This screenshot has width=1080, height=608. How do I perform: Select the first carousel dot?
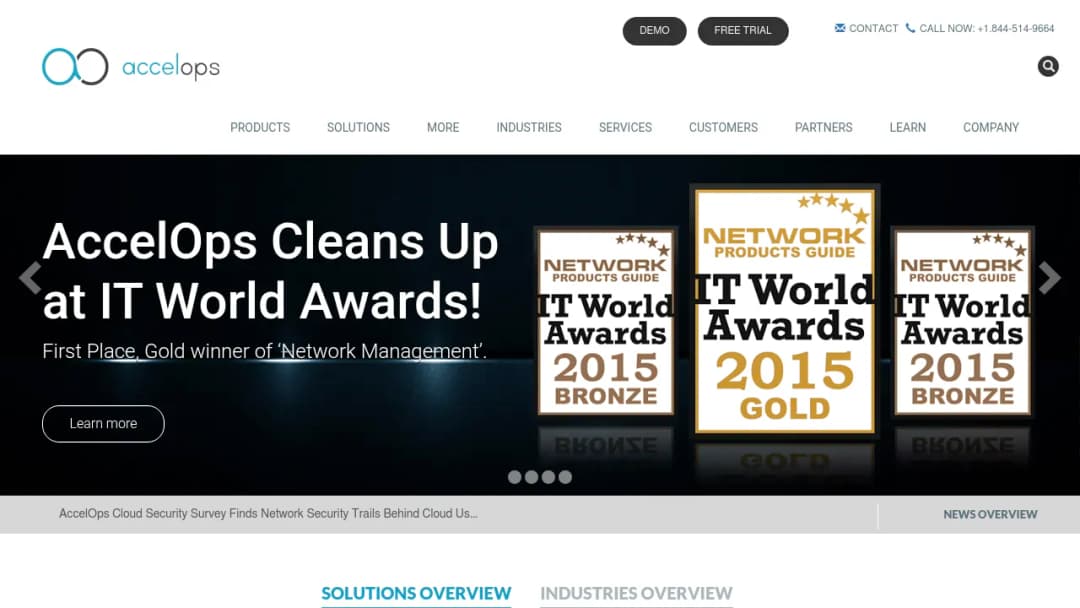click(x=515, y=477)
